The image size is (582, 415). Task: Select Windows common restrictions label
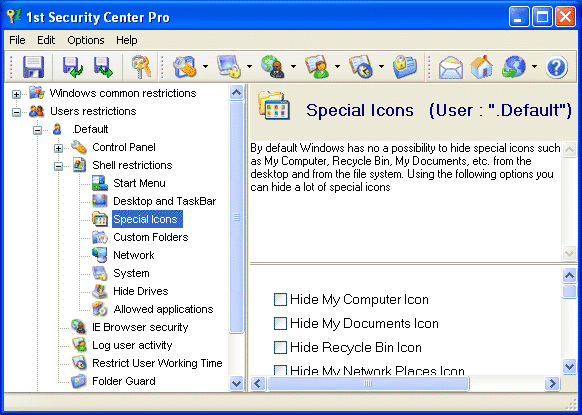[x=123, y=93]
